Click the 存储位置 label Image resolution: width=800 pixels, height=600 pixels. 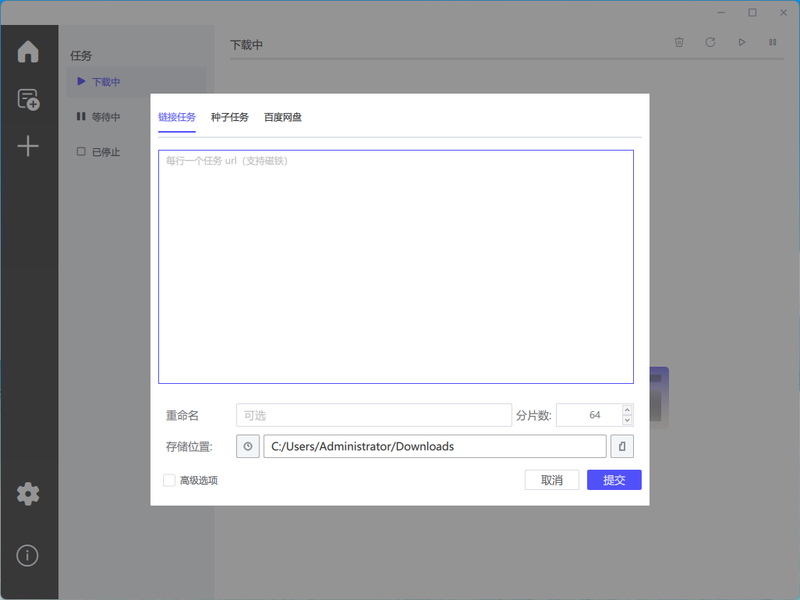click(189, 447)
